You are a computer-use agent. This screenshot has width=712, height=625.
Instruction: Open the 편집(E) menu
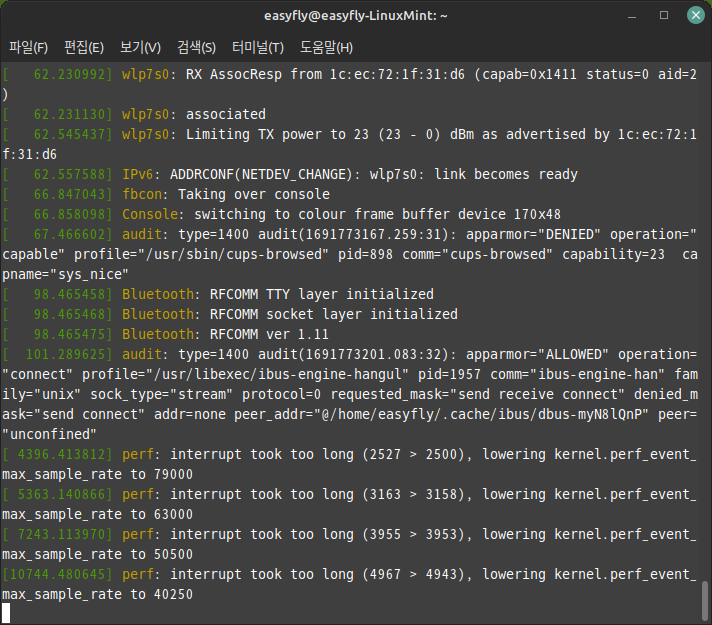pyautogui.click(x=84, y=47)
